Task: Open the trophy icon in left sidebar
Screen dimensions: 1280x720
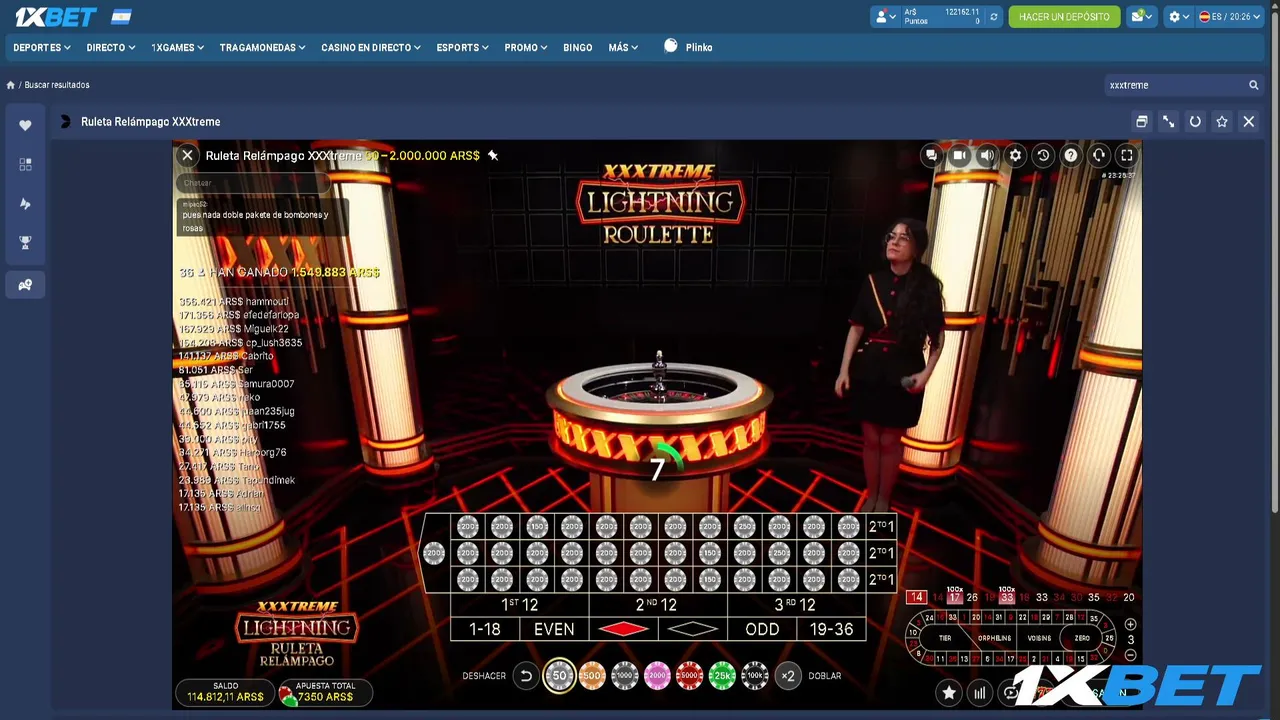Action: click(x=25, y=243)
